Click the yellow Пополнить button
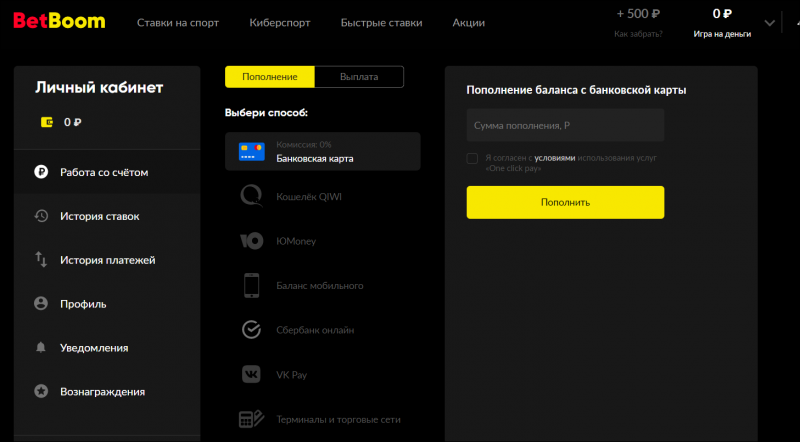This screenshot has height=442, width=800. pos(565,202)
